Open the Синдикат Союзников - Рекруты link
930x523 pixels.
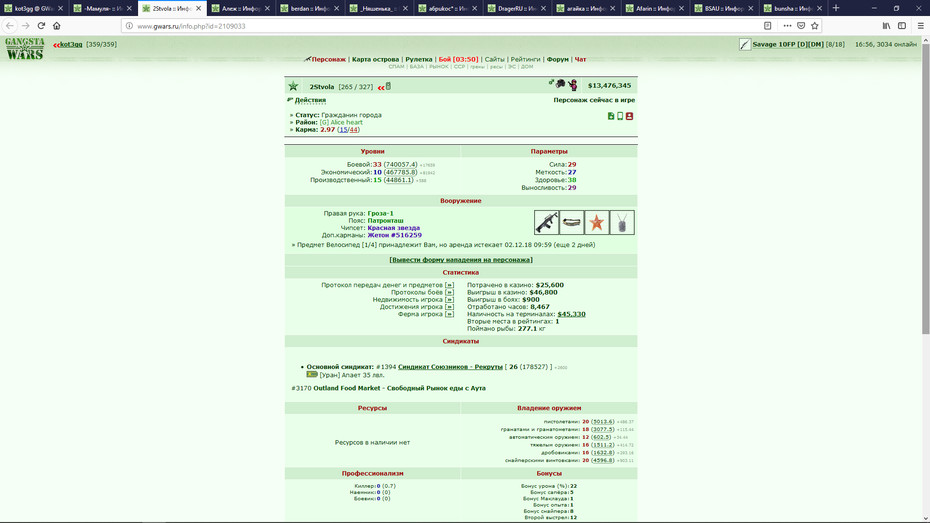[x=450, y=367]
